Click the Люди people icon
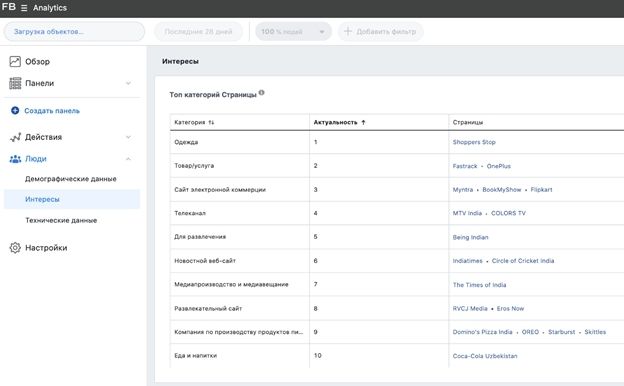 click(15, 159)
